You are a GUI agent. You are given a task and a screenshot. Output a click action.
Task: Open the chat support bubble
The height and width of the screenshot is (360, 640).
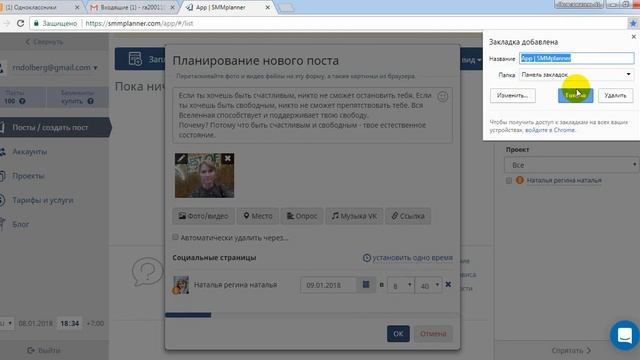[x=624, y=335]
